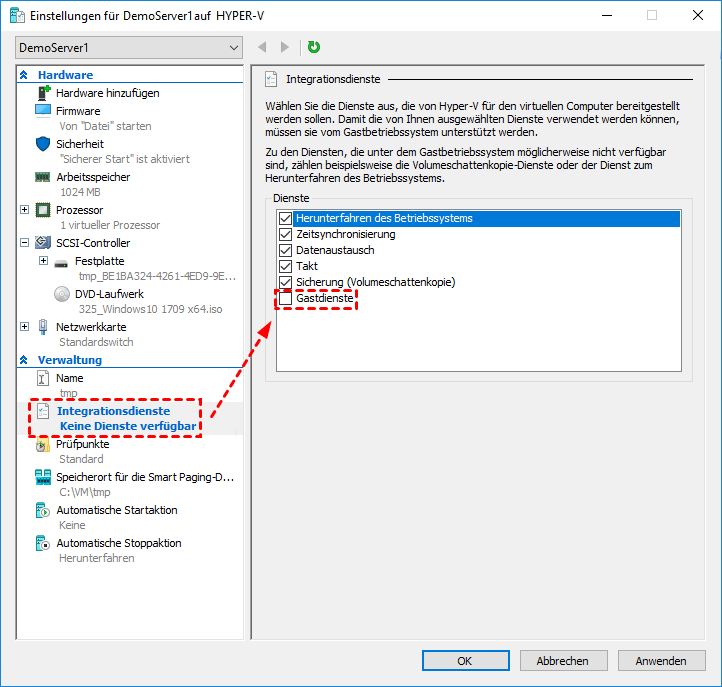Click the Prozessor chip icon
Screen dimensions: 722x687
43,210
